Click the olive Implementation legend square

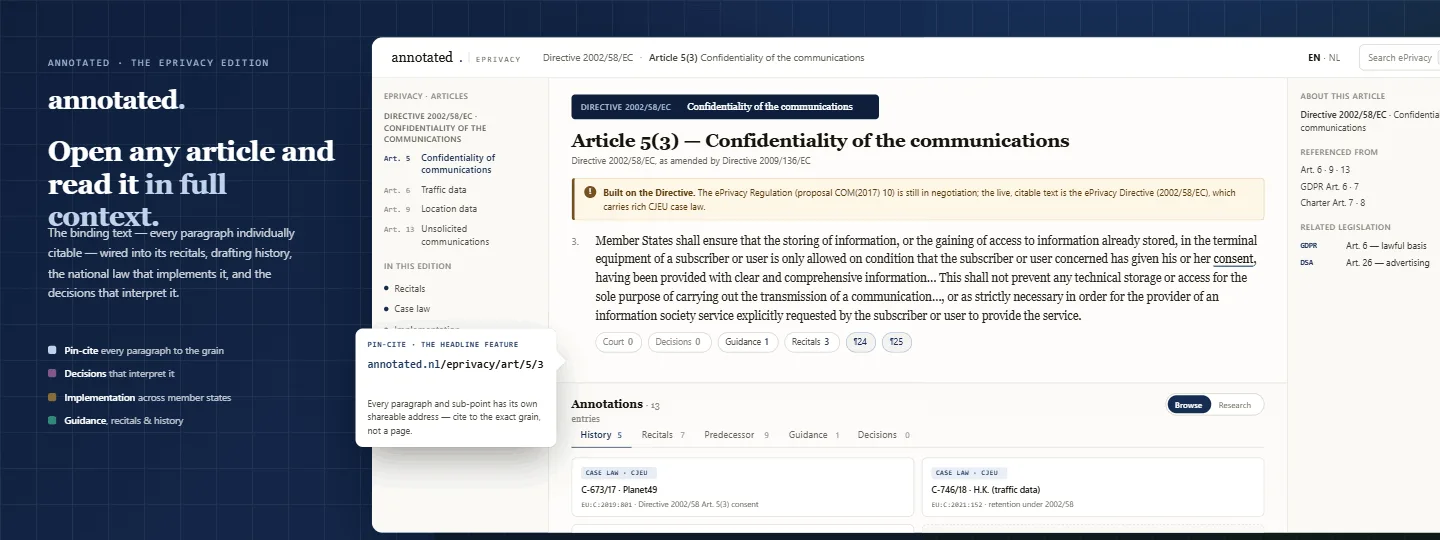click(52, 397)
